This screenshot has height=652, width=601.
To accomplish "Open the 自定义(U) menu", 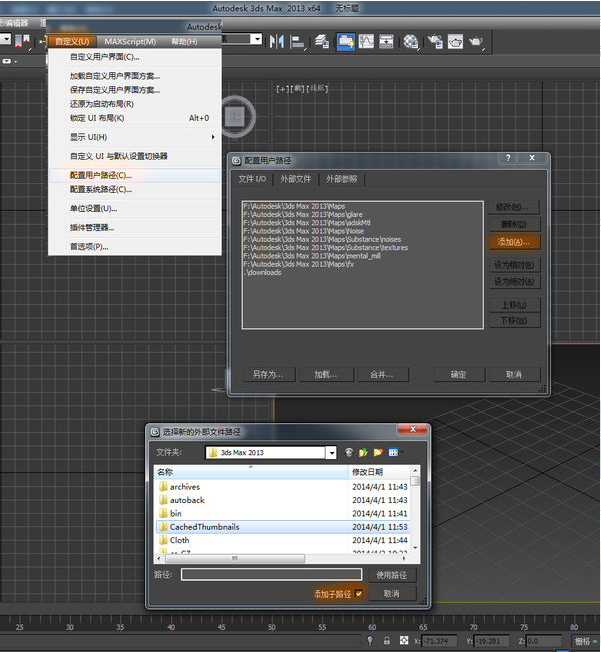I will click(72, 42).
